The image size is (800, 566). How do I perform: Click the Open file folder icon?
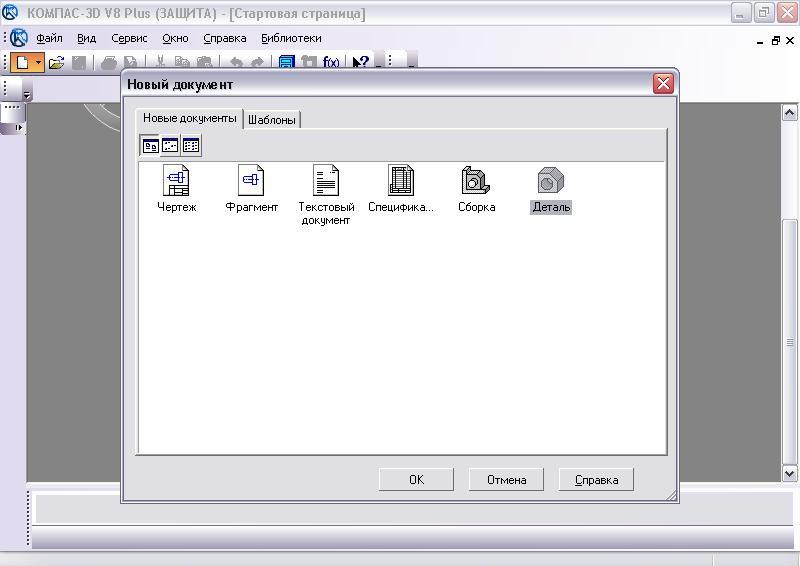56,63
